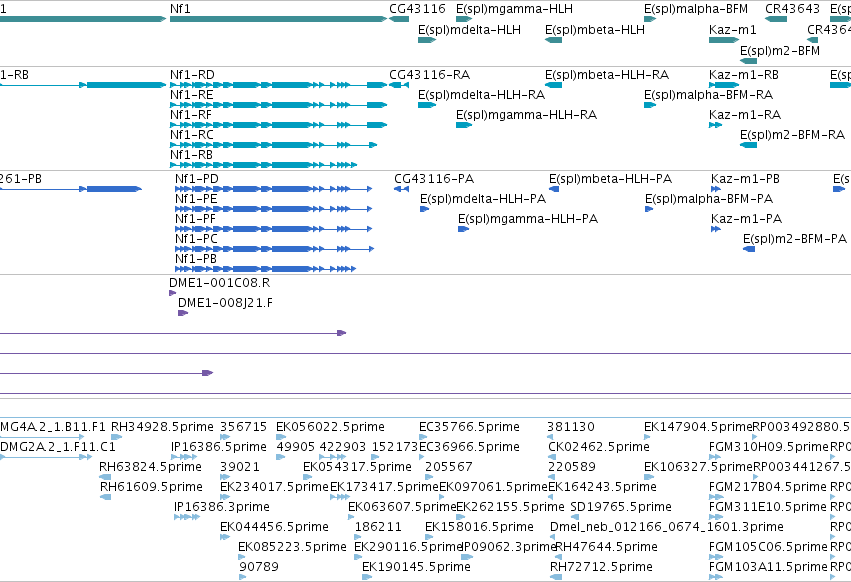
Task: Click E(spl)mgamma-HLH-RA transcript
Action: coord(464,125)
